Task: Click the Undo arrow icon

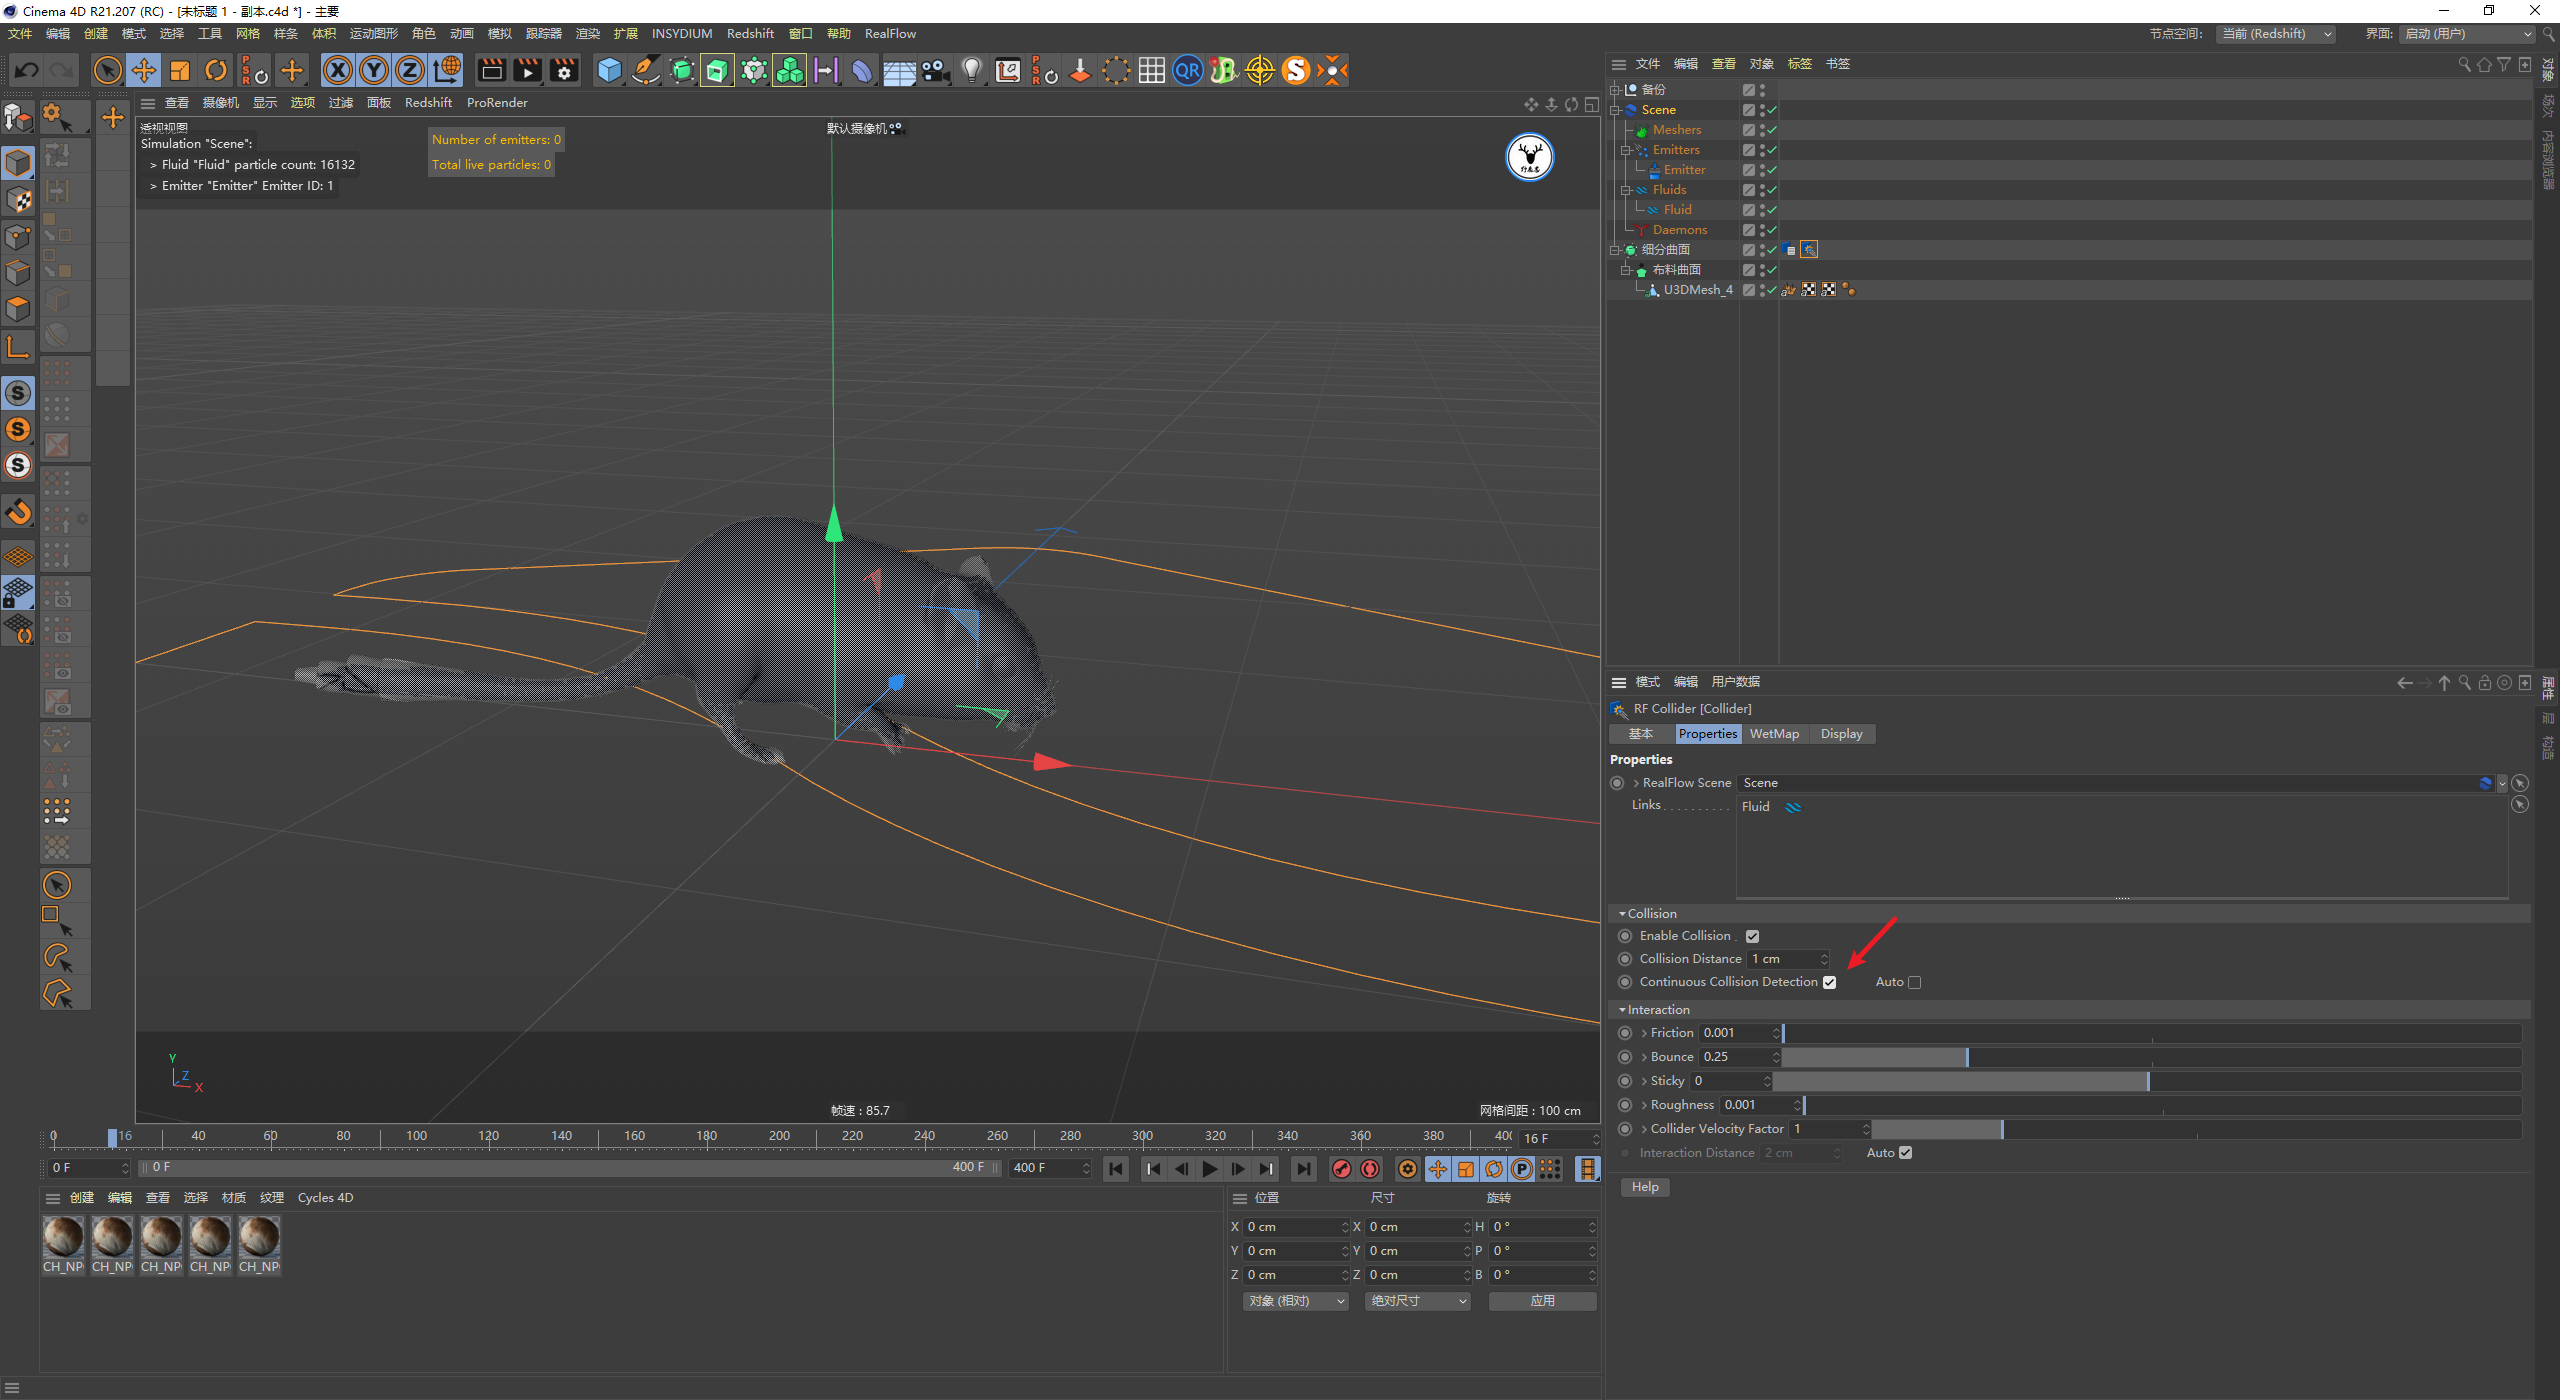Action: pyautogui.click(x=27, y=70)
